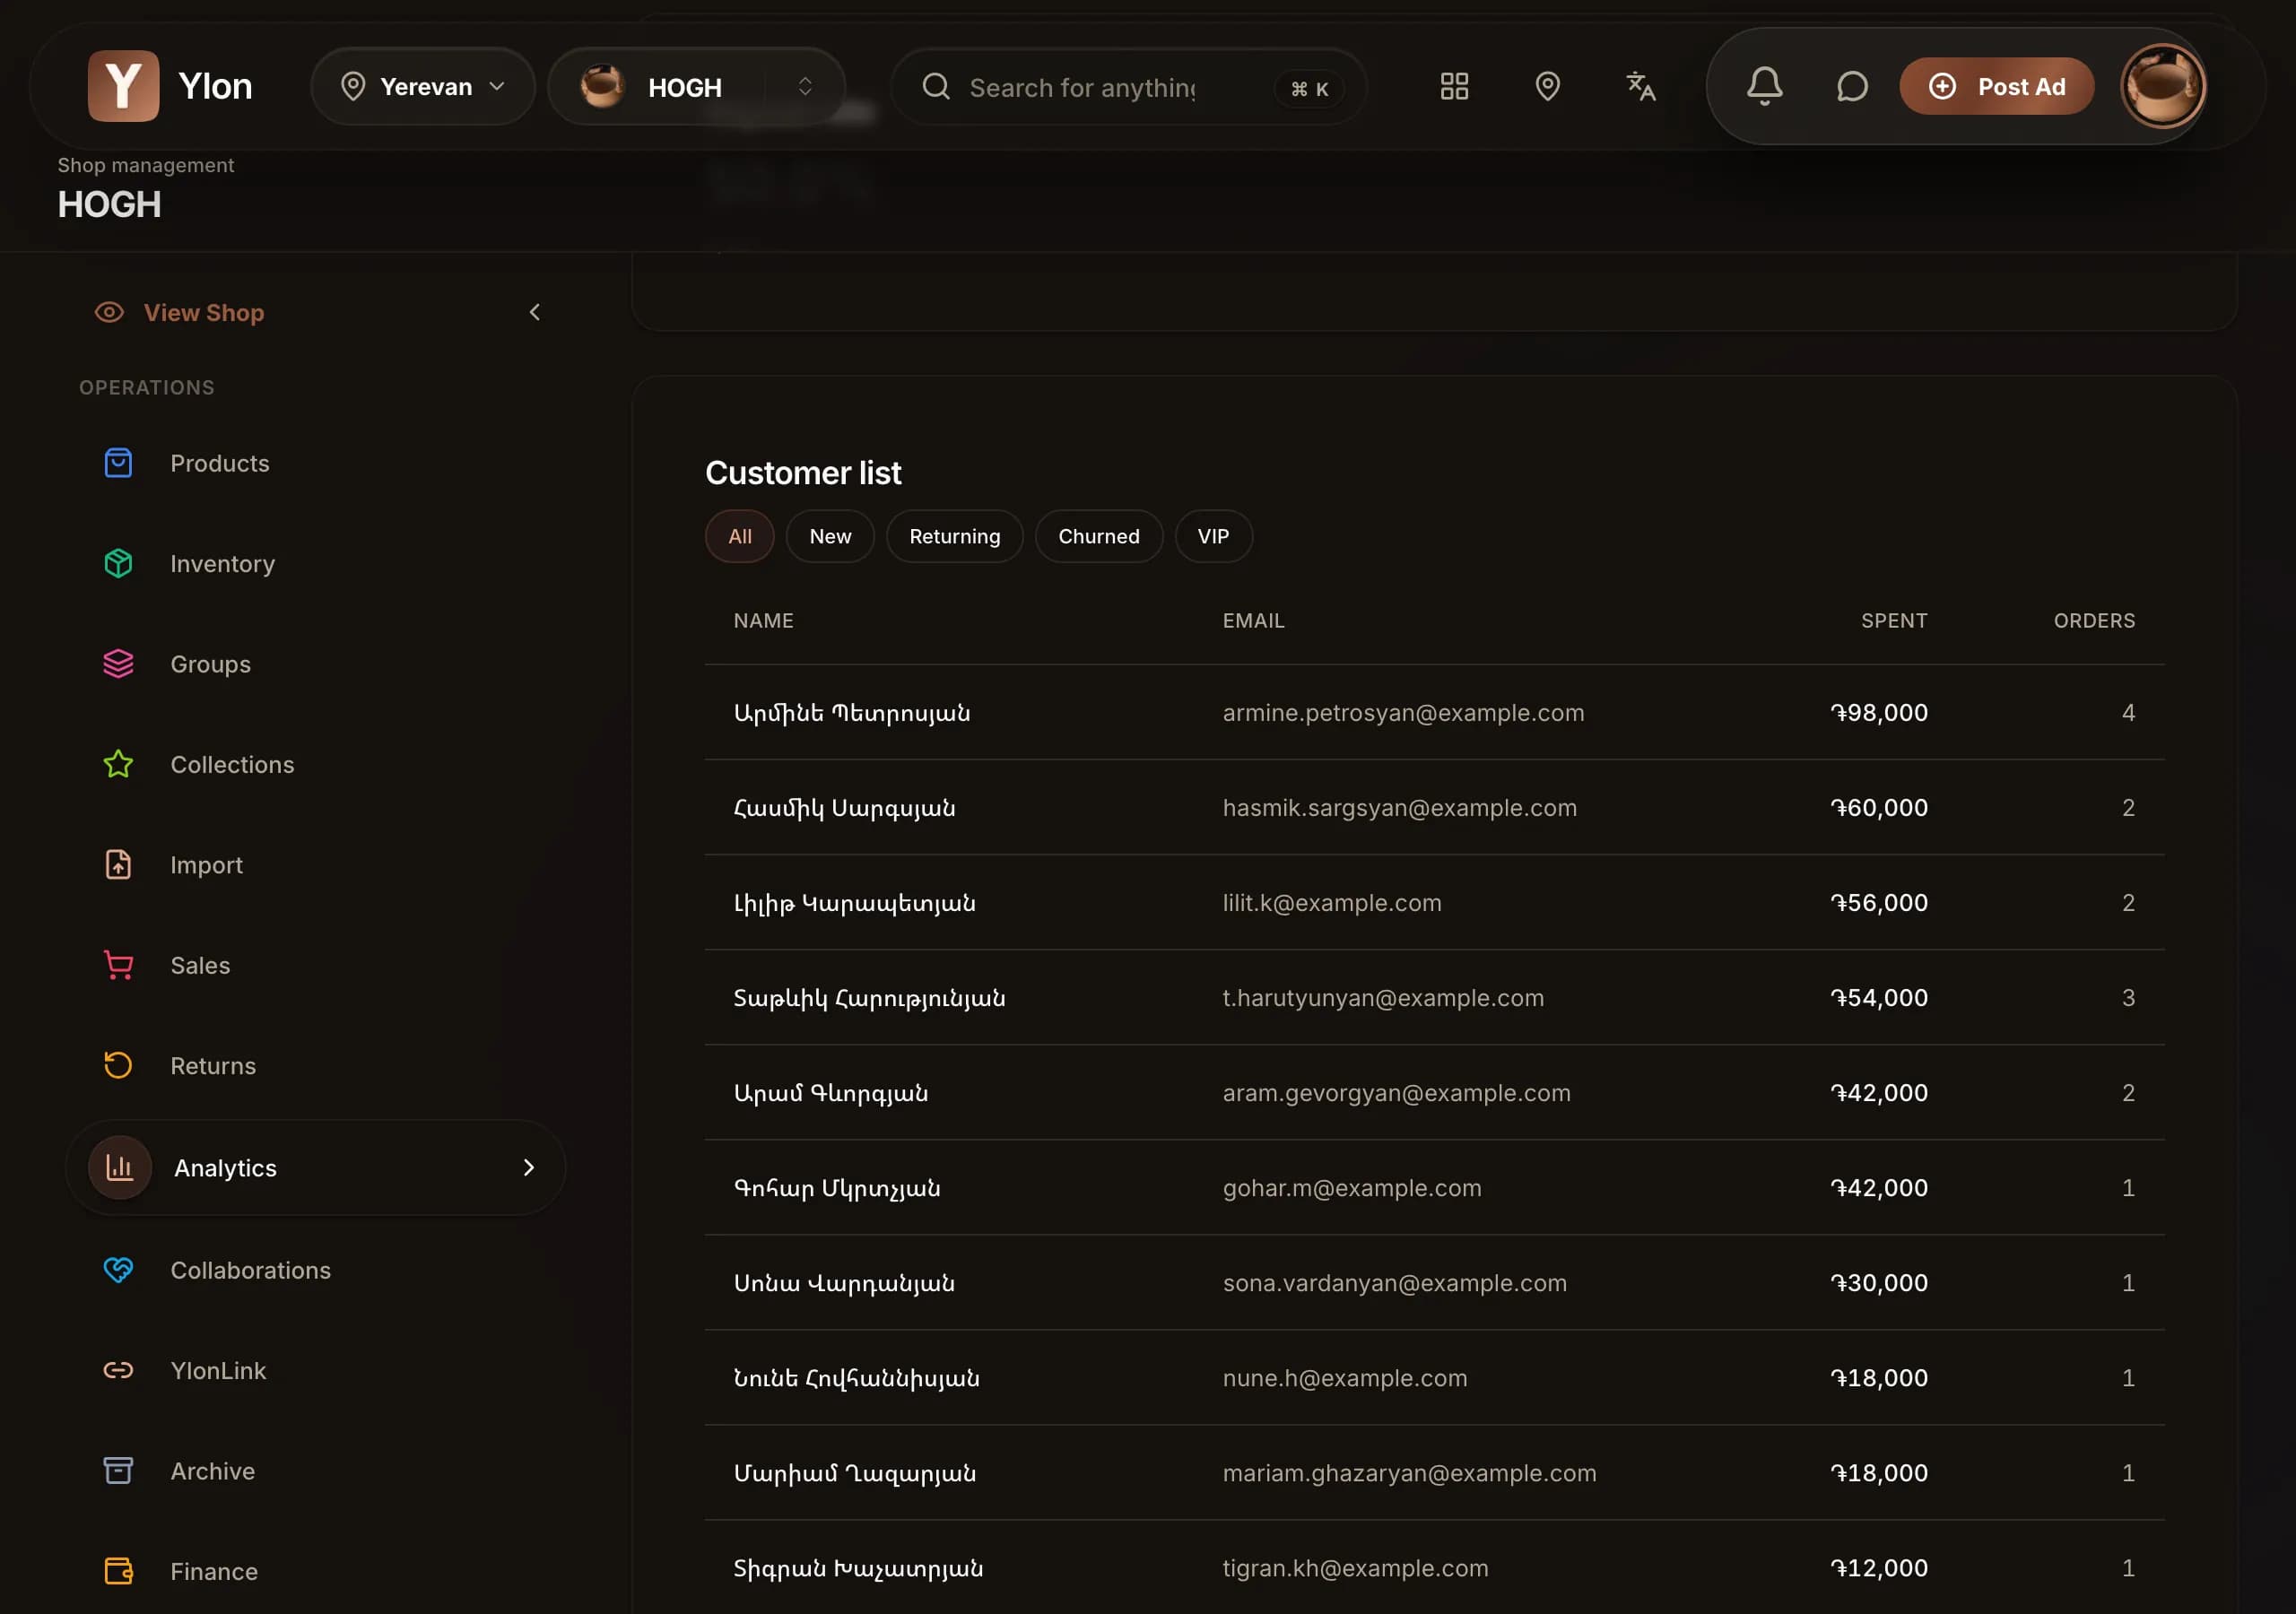Open the language translate icon

(x=1640, y=87)
